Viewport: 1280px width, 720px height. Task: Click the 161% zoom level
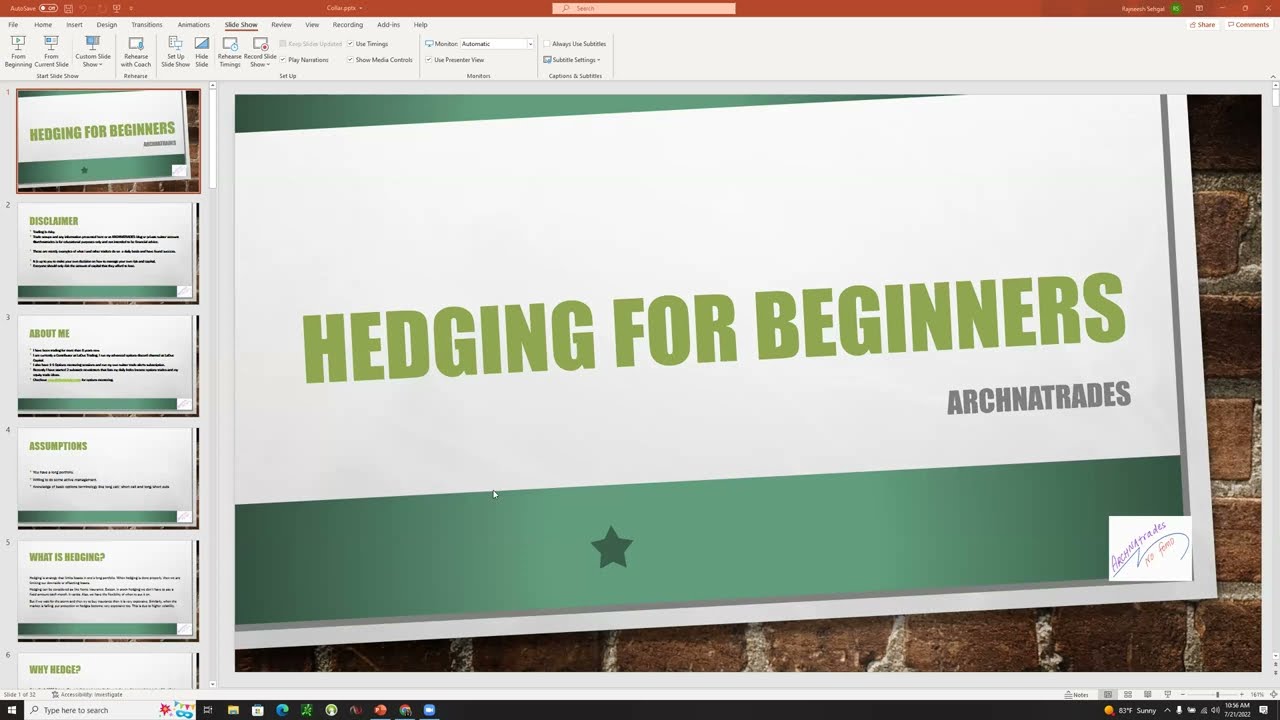[x=1258, y=694]
